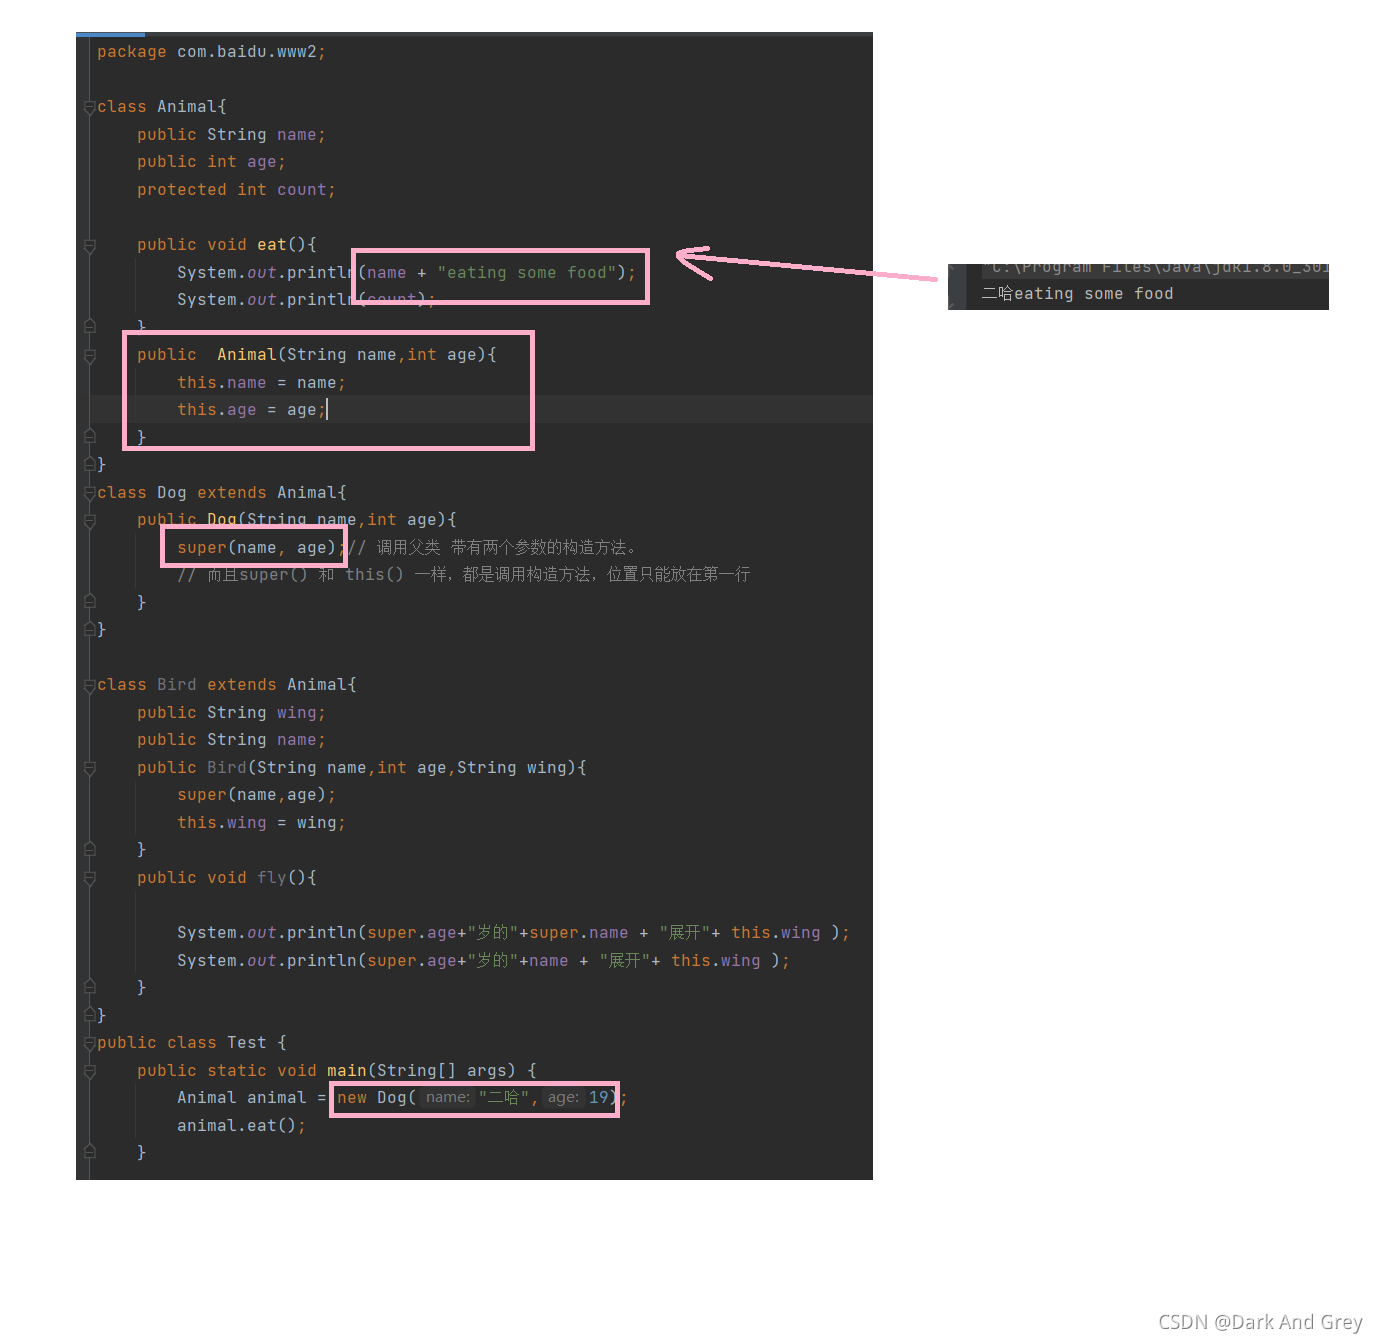Collapse the class Bird fold marker
Viewport: 1378px width, 1343px height.
coord(89,685)
